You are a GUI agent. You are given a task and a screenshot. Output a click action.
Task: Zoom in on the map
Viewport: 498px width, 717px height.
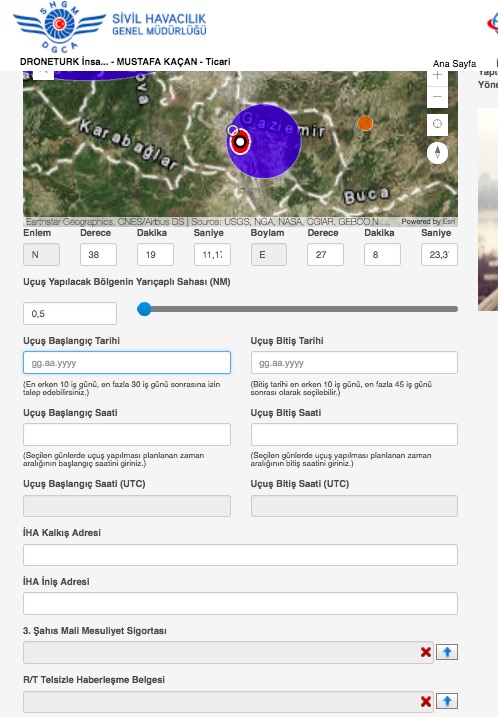[437, 76]
